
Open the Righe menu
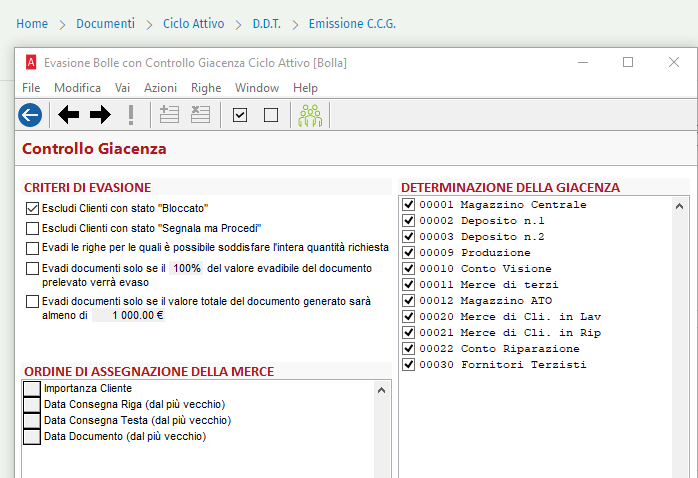(206, 88)
